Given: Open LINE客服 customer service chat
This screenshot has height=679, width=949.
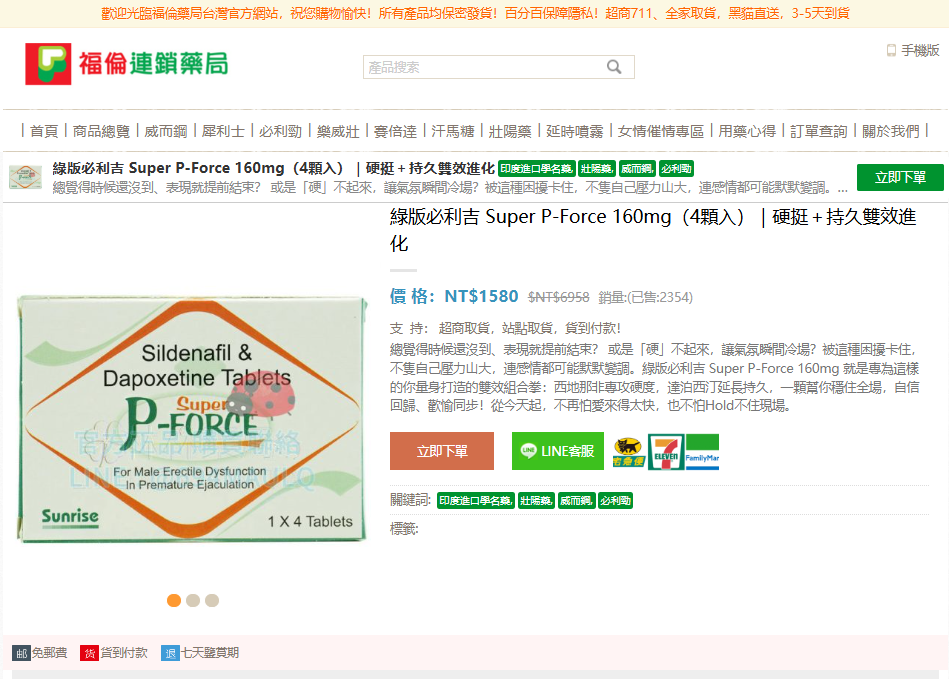Looking at the screenshot, I should point(556,451).
